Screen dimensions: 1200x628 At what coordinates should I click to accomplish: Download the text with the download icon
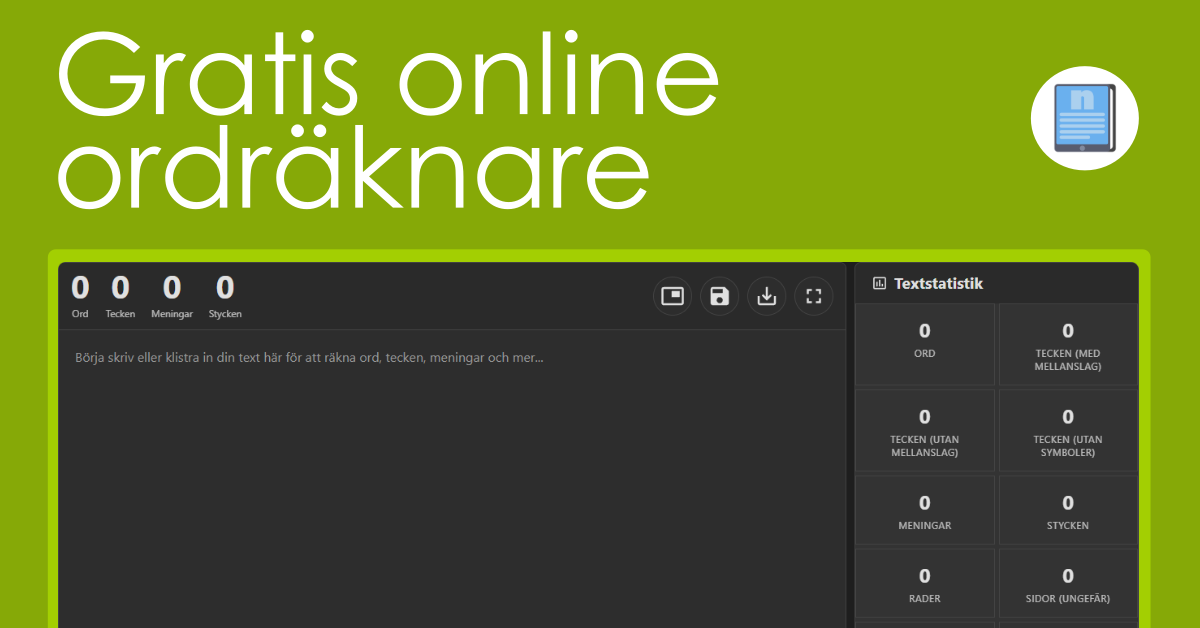766,296
